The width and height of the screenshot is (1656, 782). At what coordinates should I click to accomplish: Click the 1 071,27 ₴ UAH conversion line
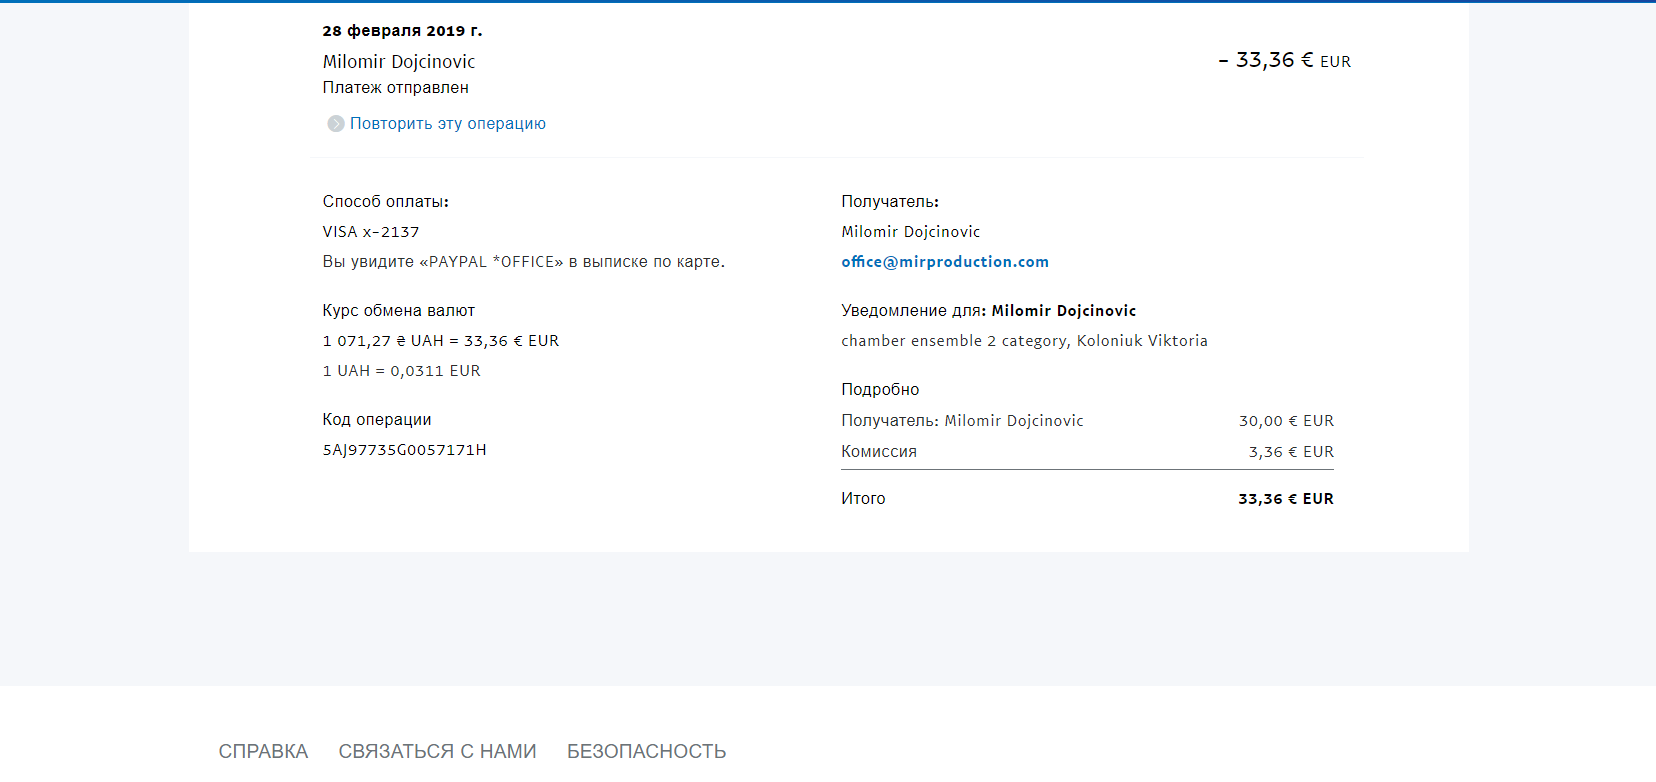pos(440,341)
